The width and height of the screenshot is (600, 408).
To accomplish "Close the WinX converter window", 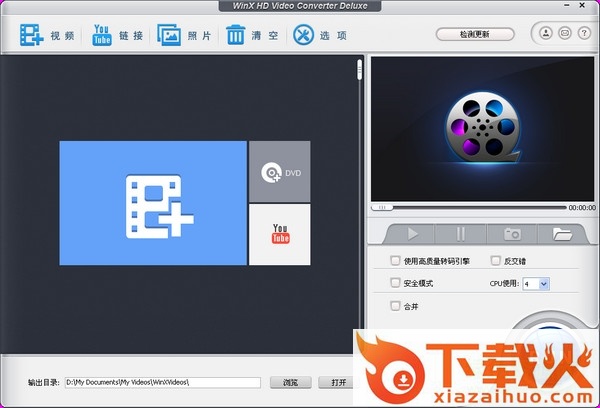I will pyautogui.click(x=582, y=5).
